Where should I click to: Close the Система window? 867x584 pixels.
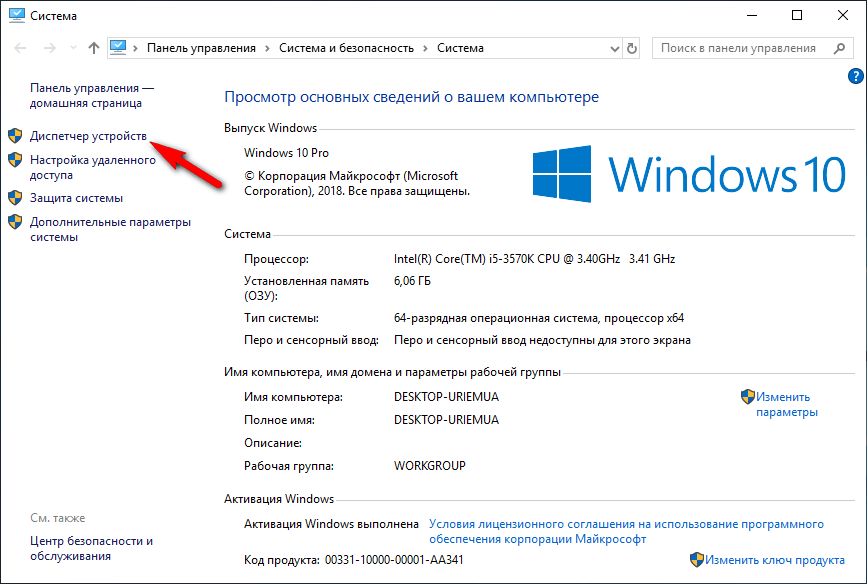[x=843, y=15]
